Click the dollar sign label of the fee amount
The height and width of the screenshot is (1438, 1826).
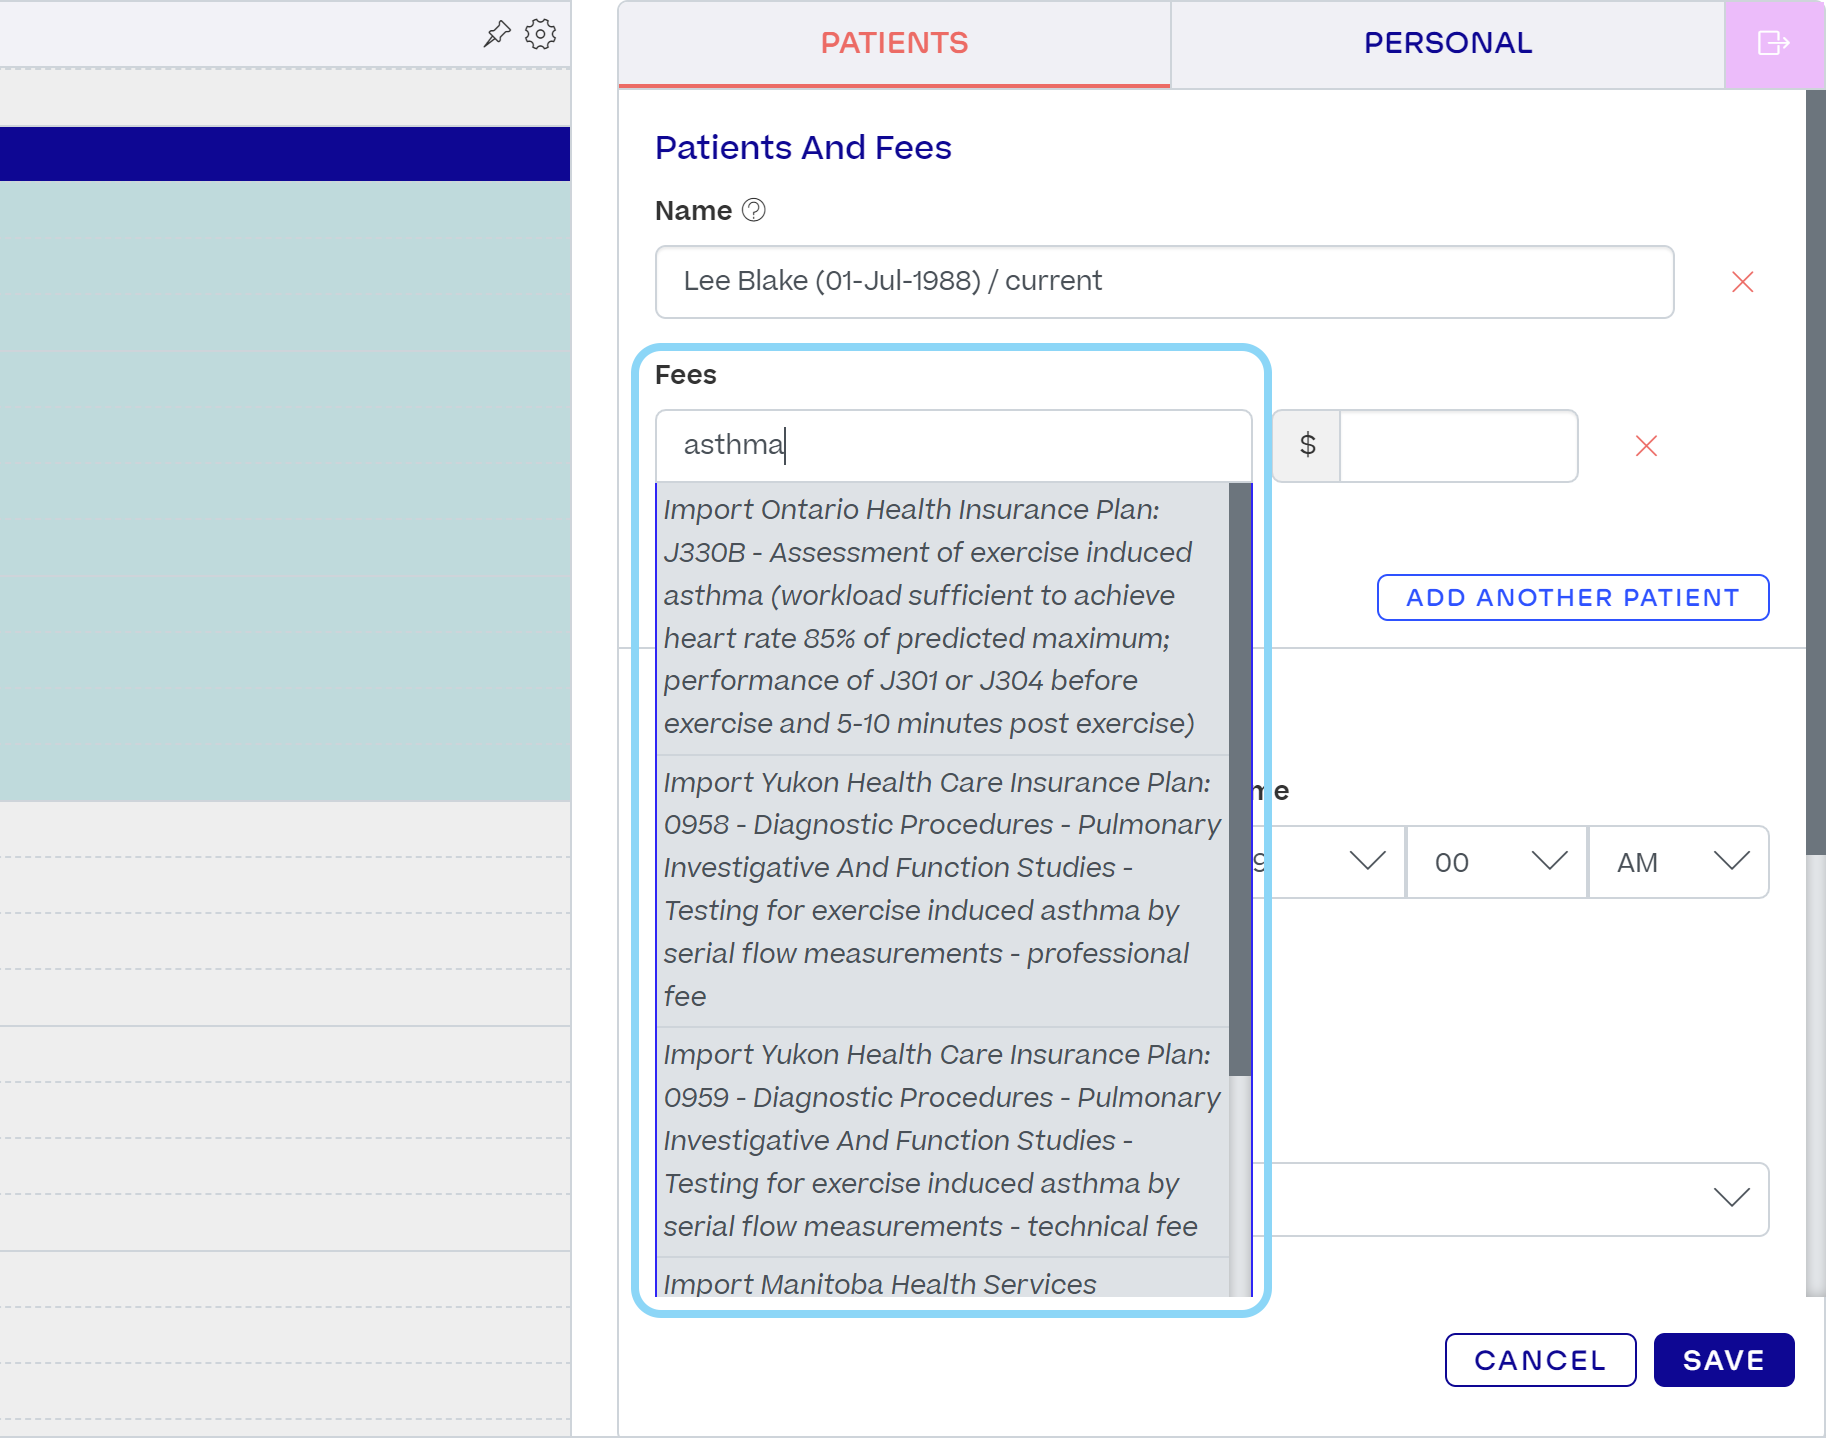[1307, 445]
